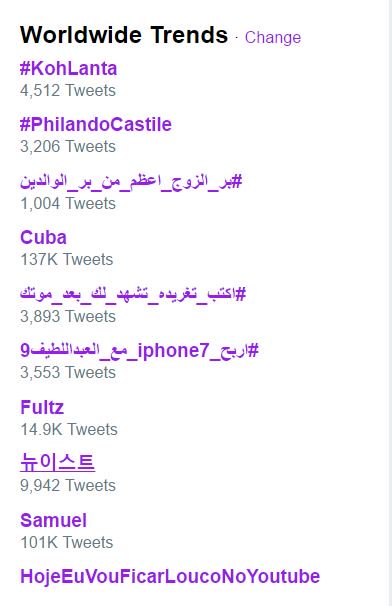Open the #بر_الزوج_اعظم_من_بر_الوالدين hashtag

tap(131, 181)
